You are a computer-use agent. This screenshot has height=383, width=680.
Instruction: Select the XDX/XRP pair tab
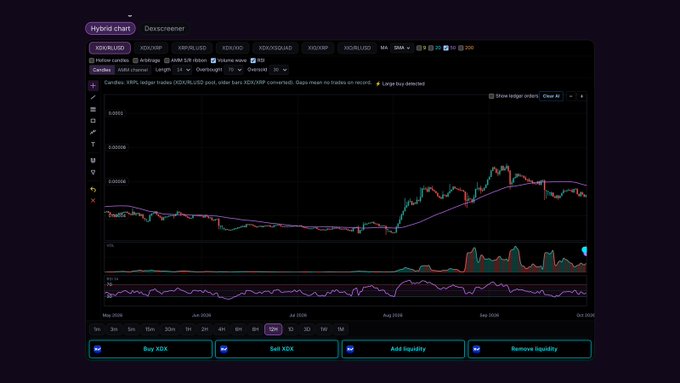coord(151,48)
